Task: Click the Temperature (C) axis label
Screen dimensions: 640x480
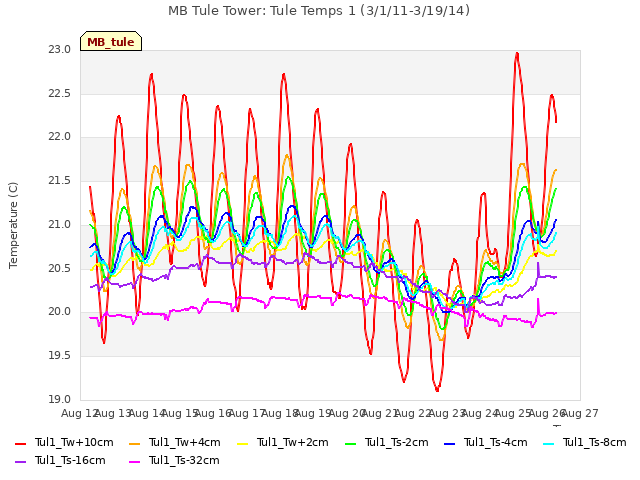Action: tap(13, 225)
